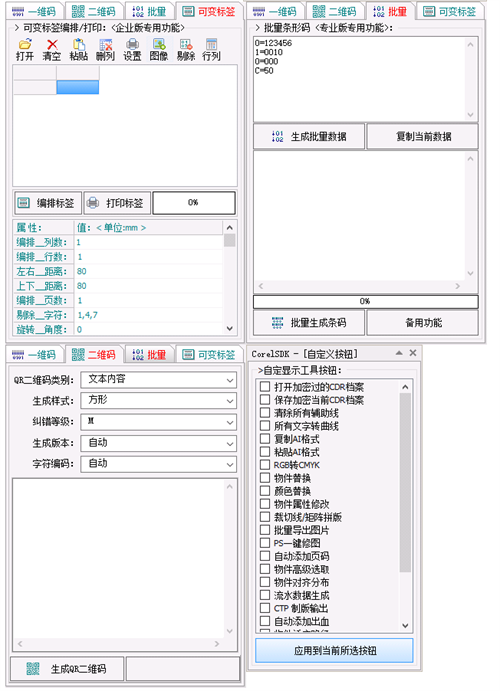This screenshot has width=500, height=691.
Task: Click 复制当前数据 button
Action: (x=422, y=136)
